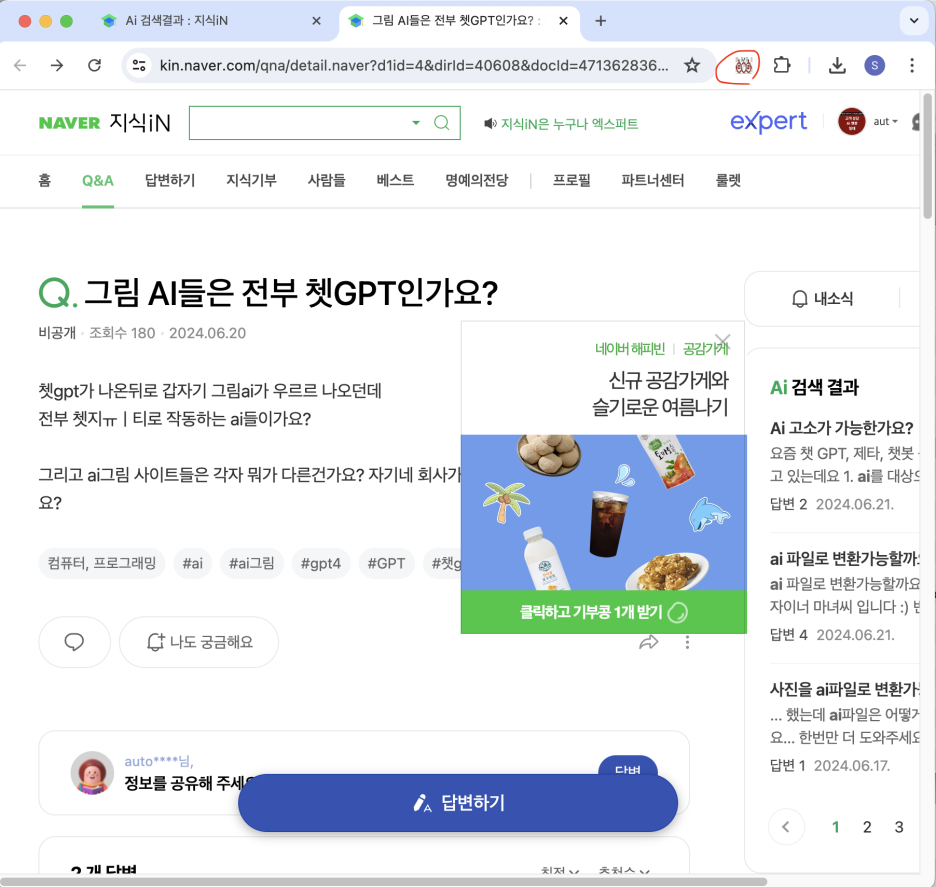Open the 사람들 menu
The height and width of the screenshot is (887, 936).
[327, 180]
